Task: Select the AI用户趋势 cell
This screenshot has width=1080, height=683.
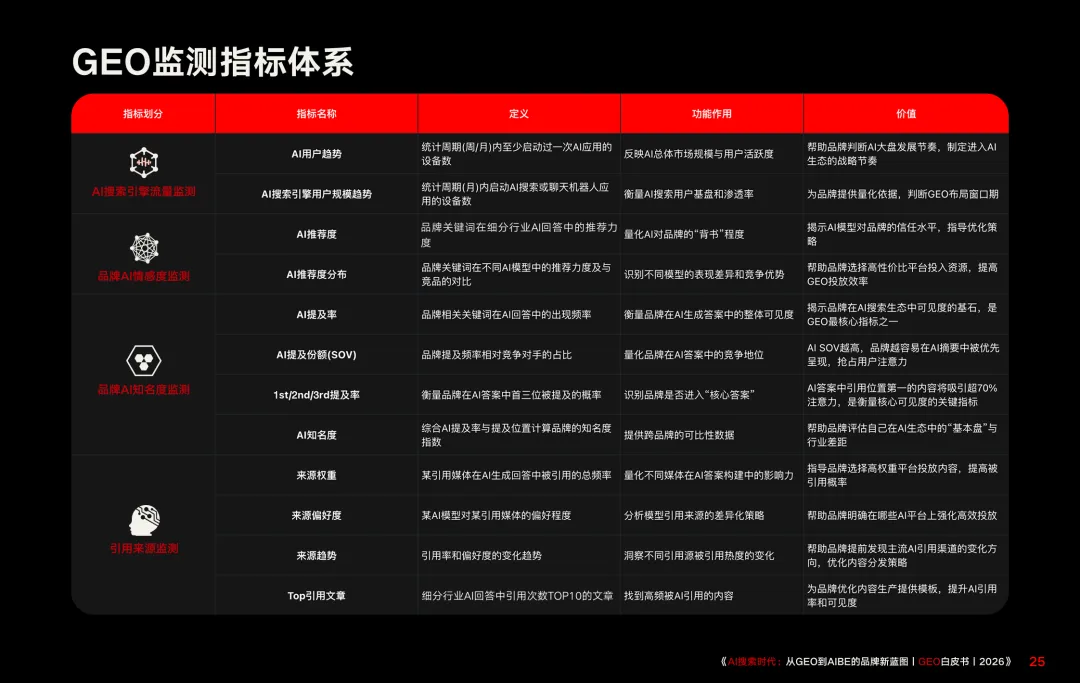Action: point(317,154)
